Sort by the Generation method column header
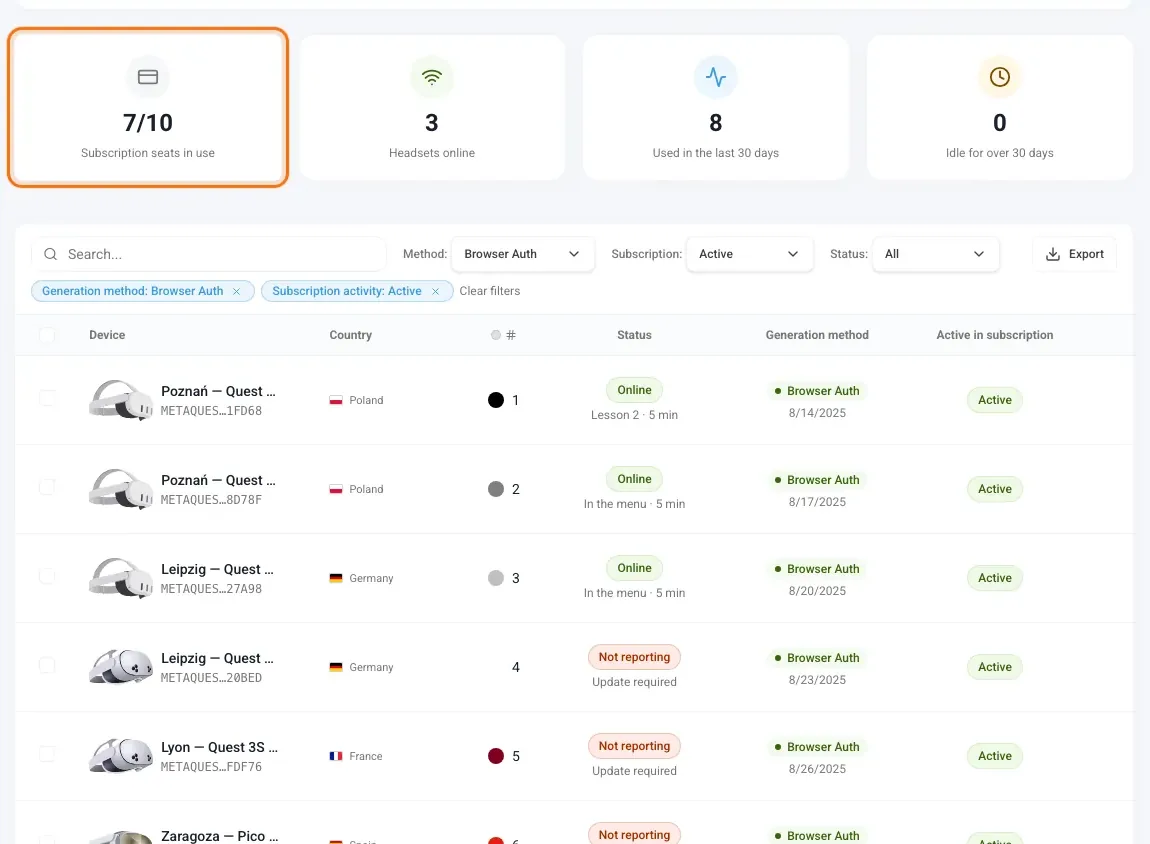The image size is (1150, 844). point(817,335)
